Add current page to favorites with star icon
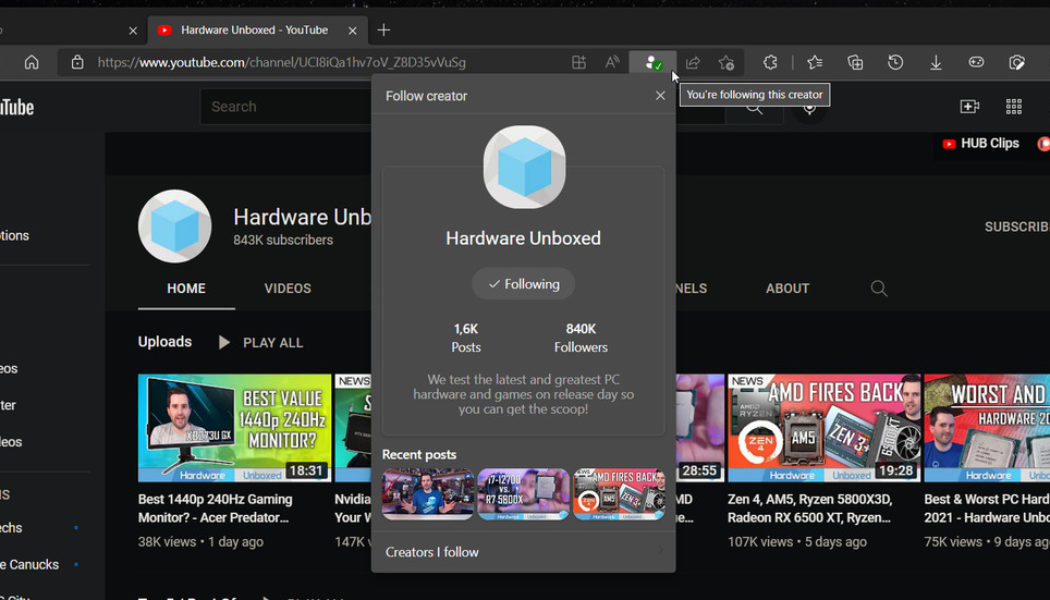Viewport: 1050px width, 600px height. (726, 62)
